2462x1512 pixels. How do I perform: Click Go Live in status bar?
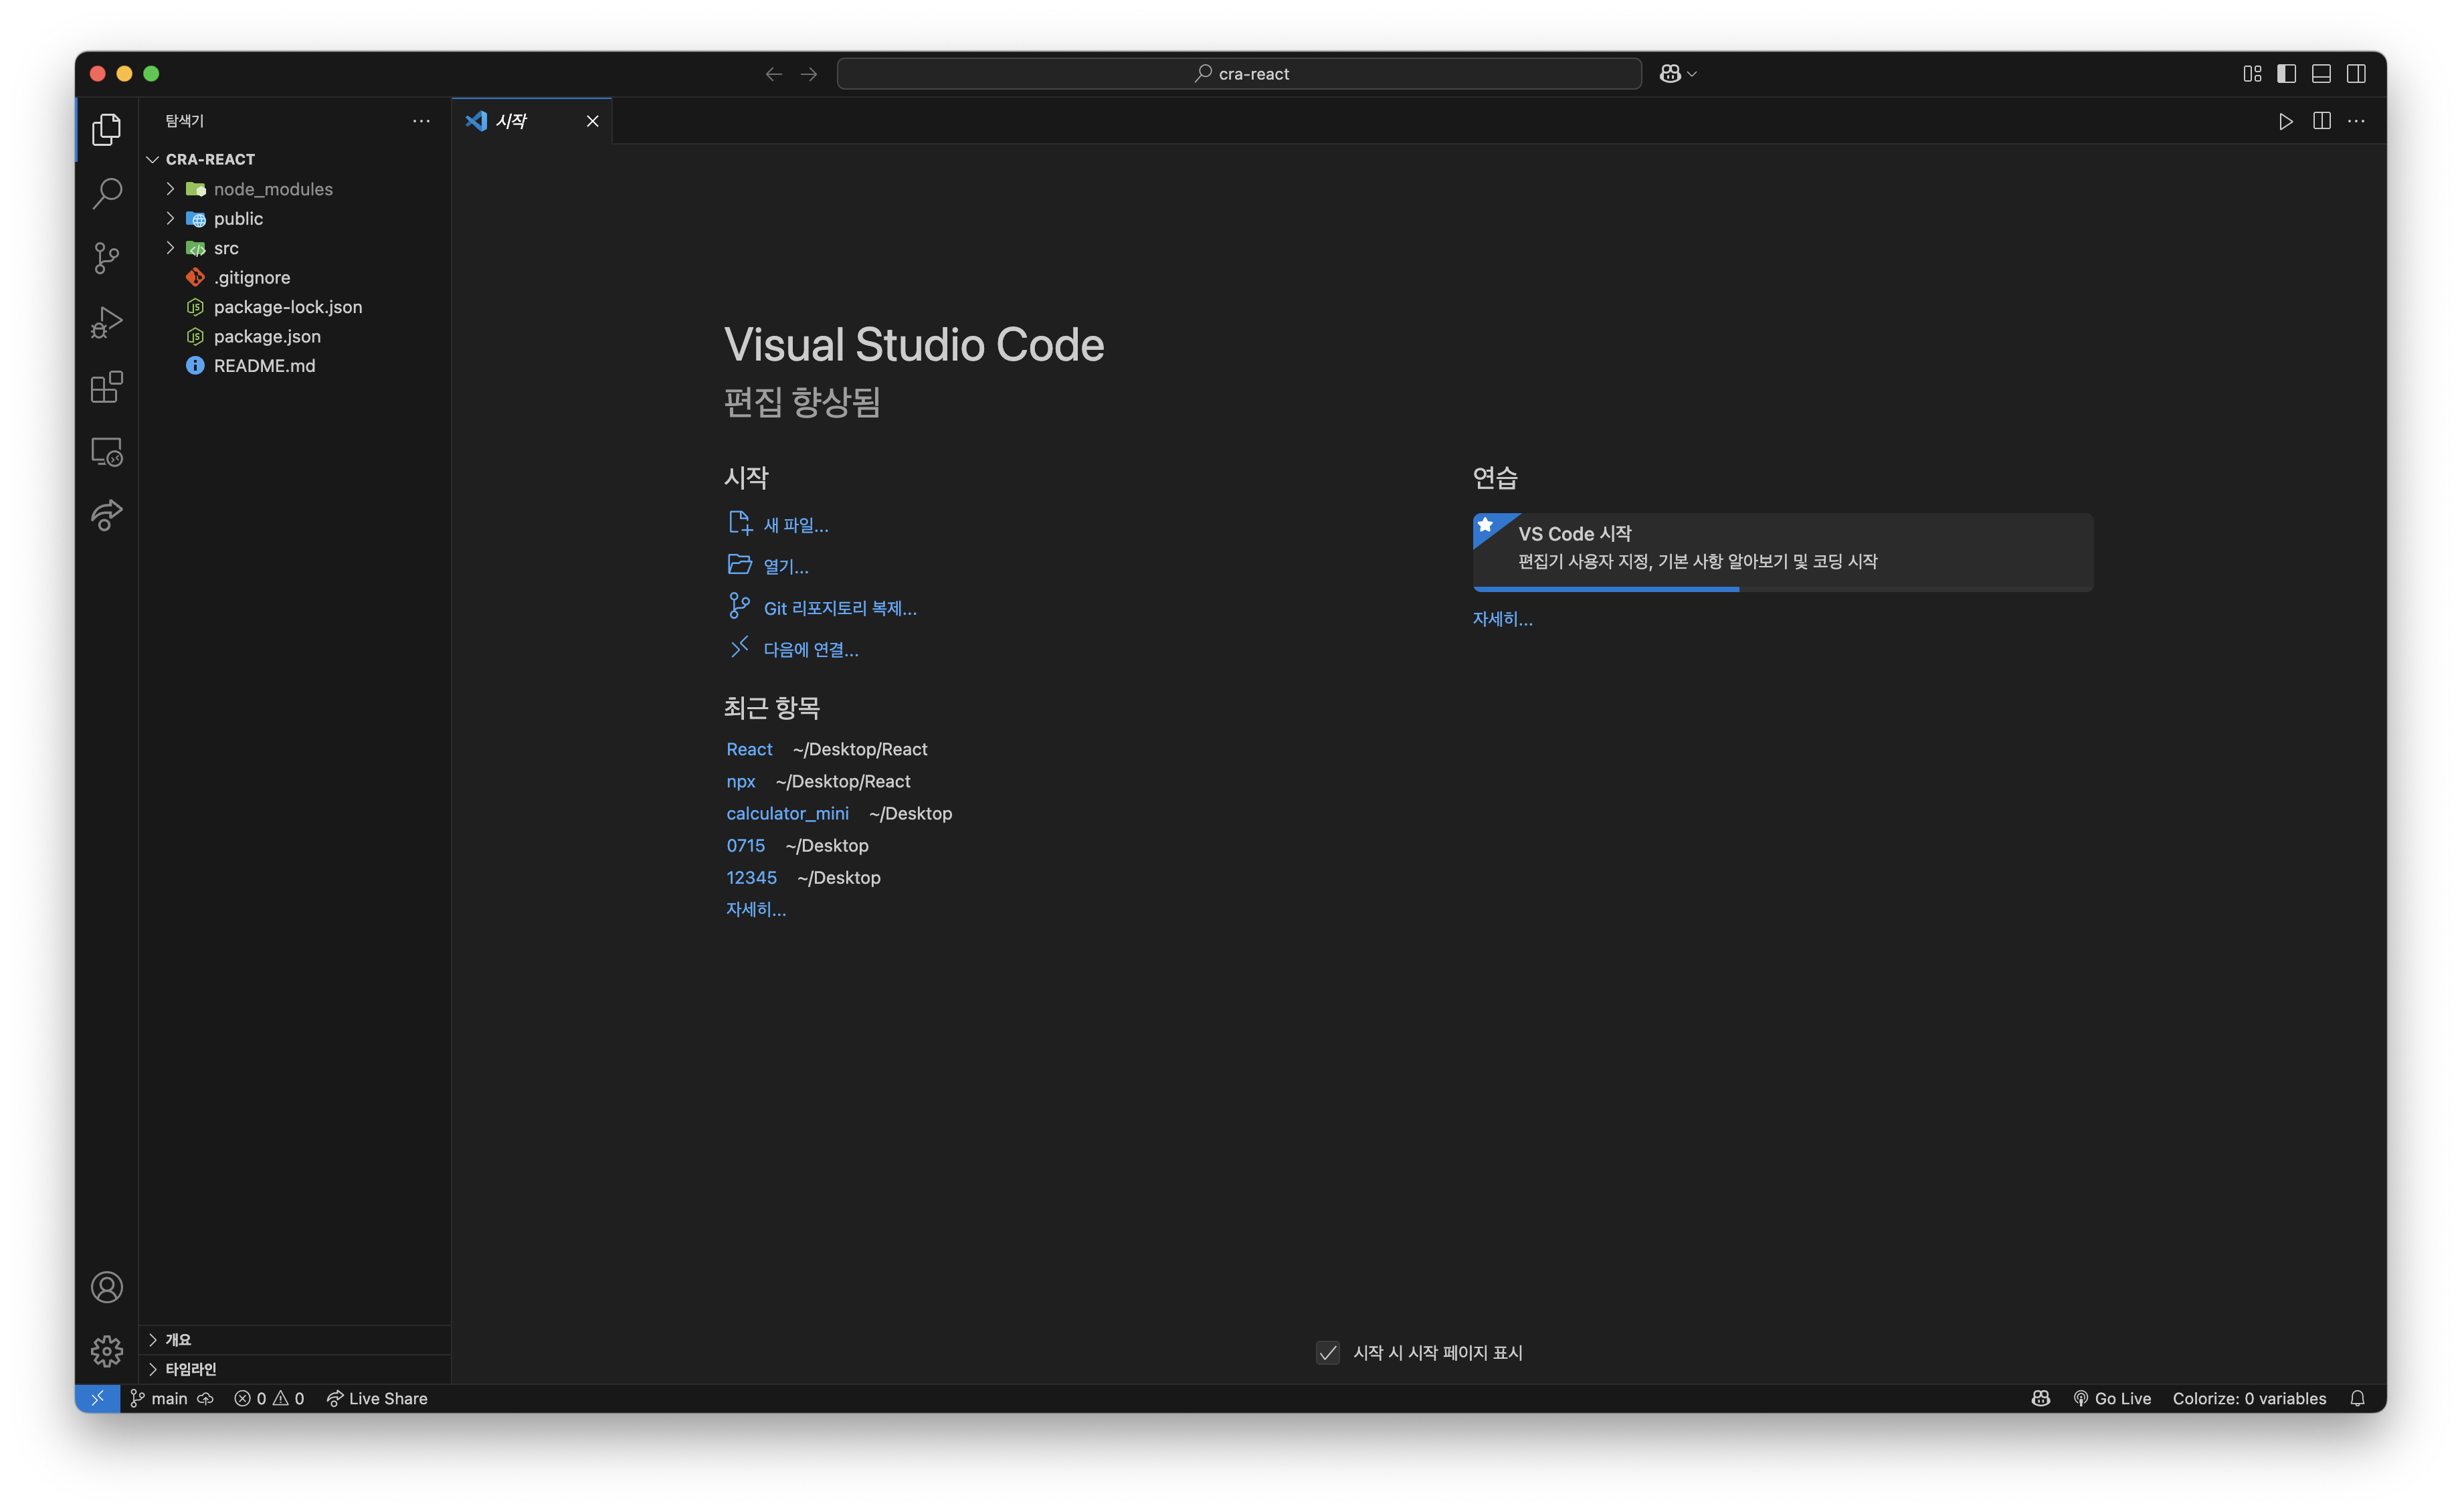pos(2112,1398)
